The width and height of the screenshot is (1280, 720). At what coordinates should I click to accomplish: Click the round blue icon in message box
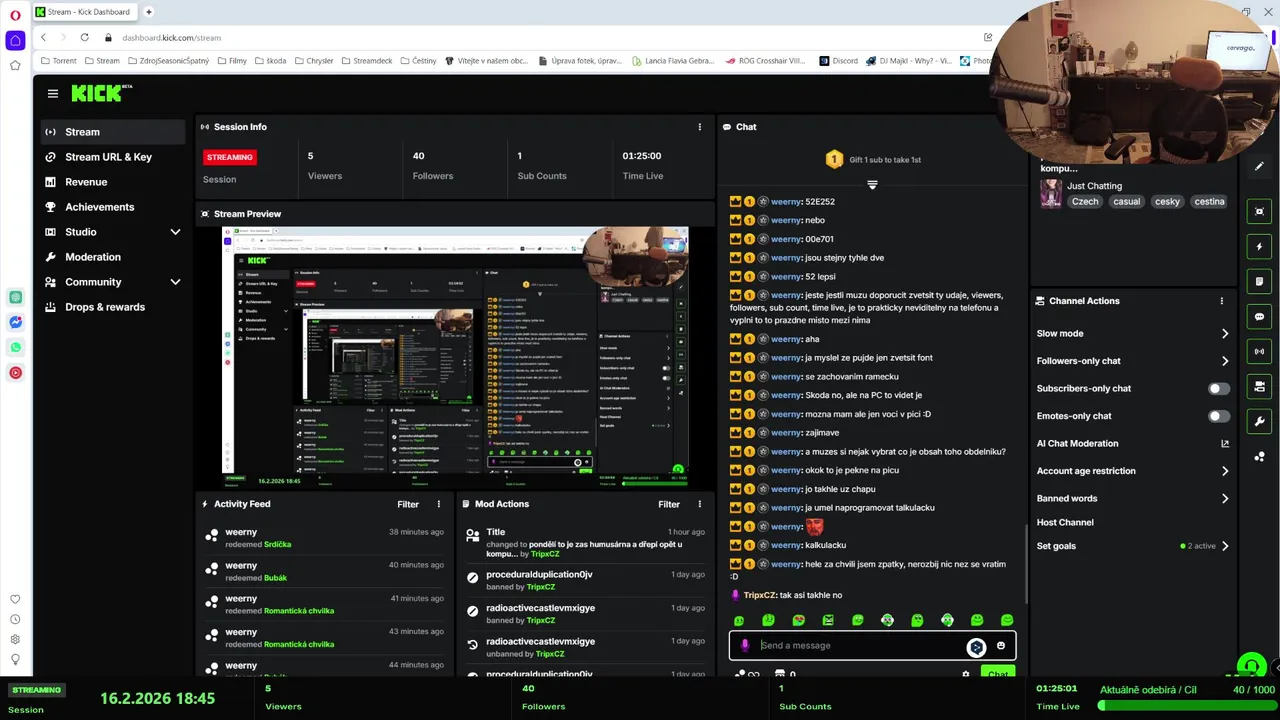976,647
